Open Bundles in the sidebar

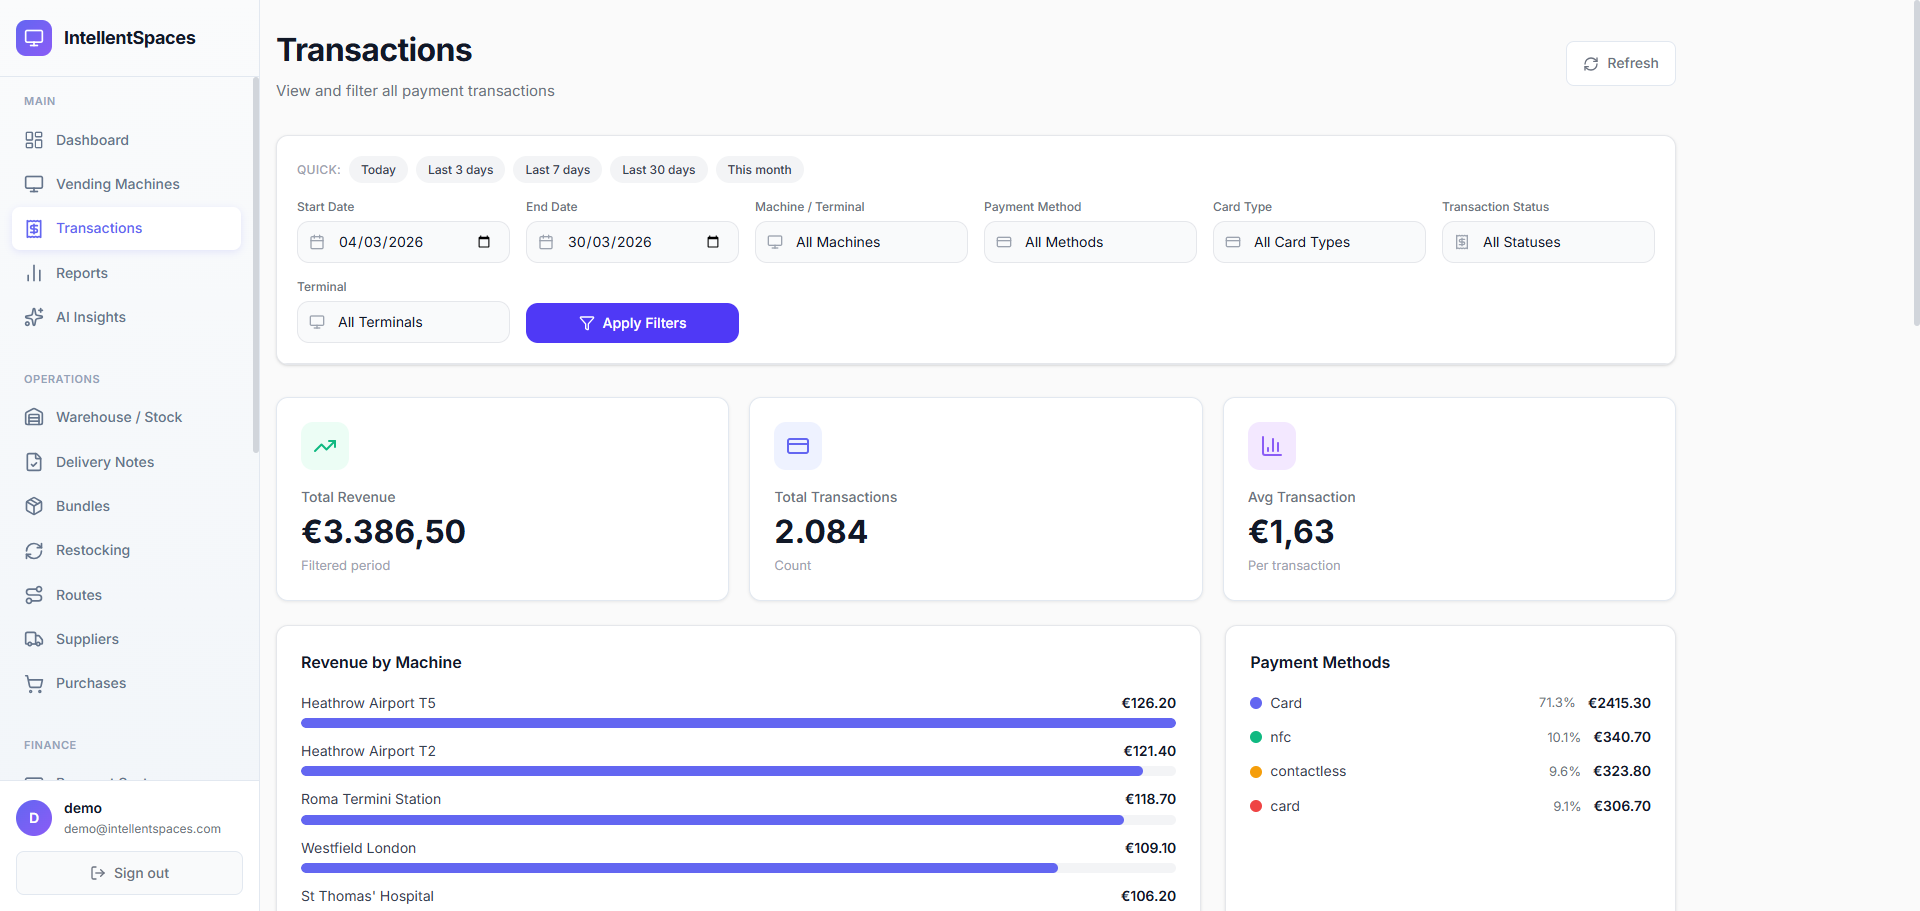[x=126, y=506]
